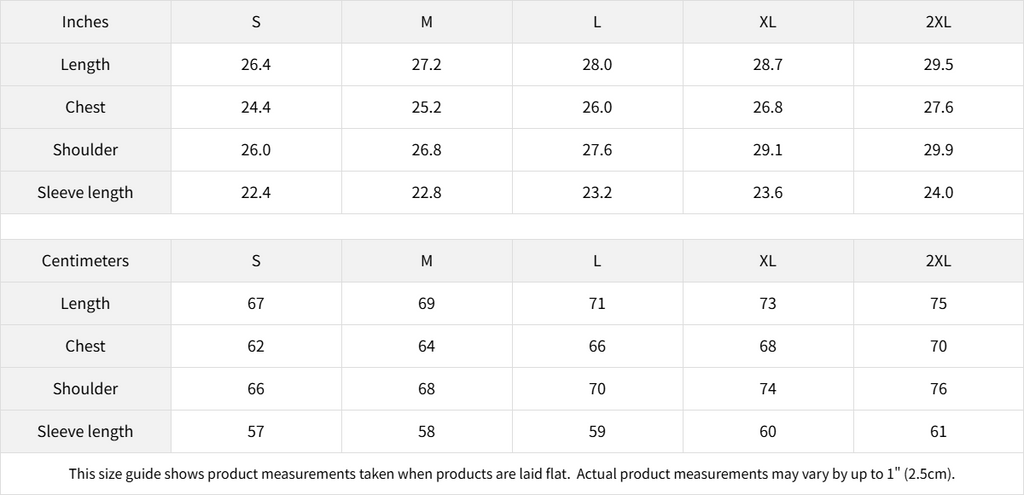This screenshot has height=495, width=1024.
Task: Click the 69 cm length value for M
Action: pos(426,304)
